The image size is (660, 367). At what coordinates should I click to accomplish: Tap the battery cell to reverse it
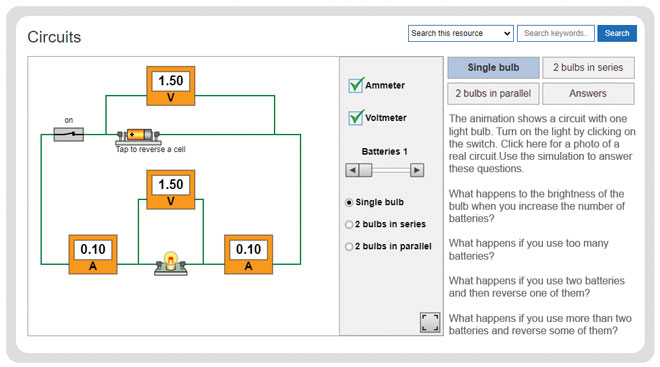pyautogui.click(x=139, y=136)
